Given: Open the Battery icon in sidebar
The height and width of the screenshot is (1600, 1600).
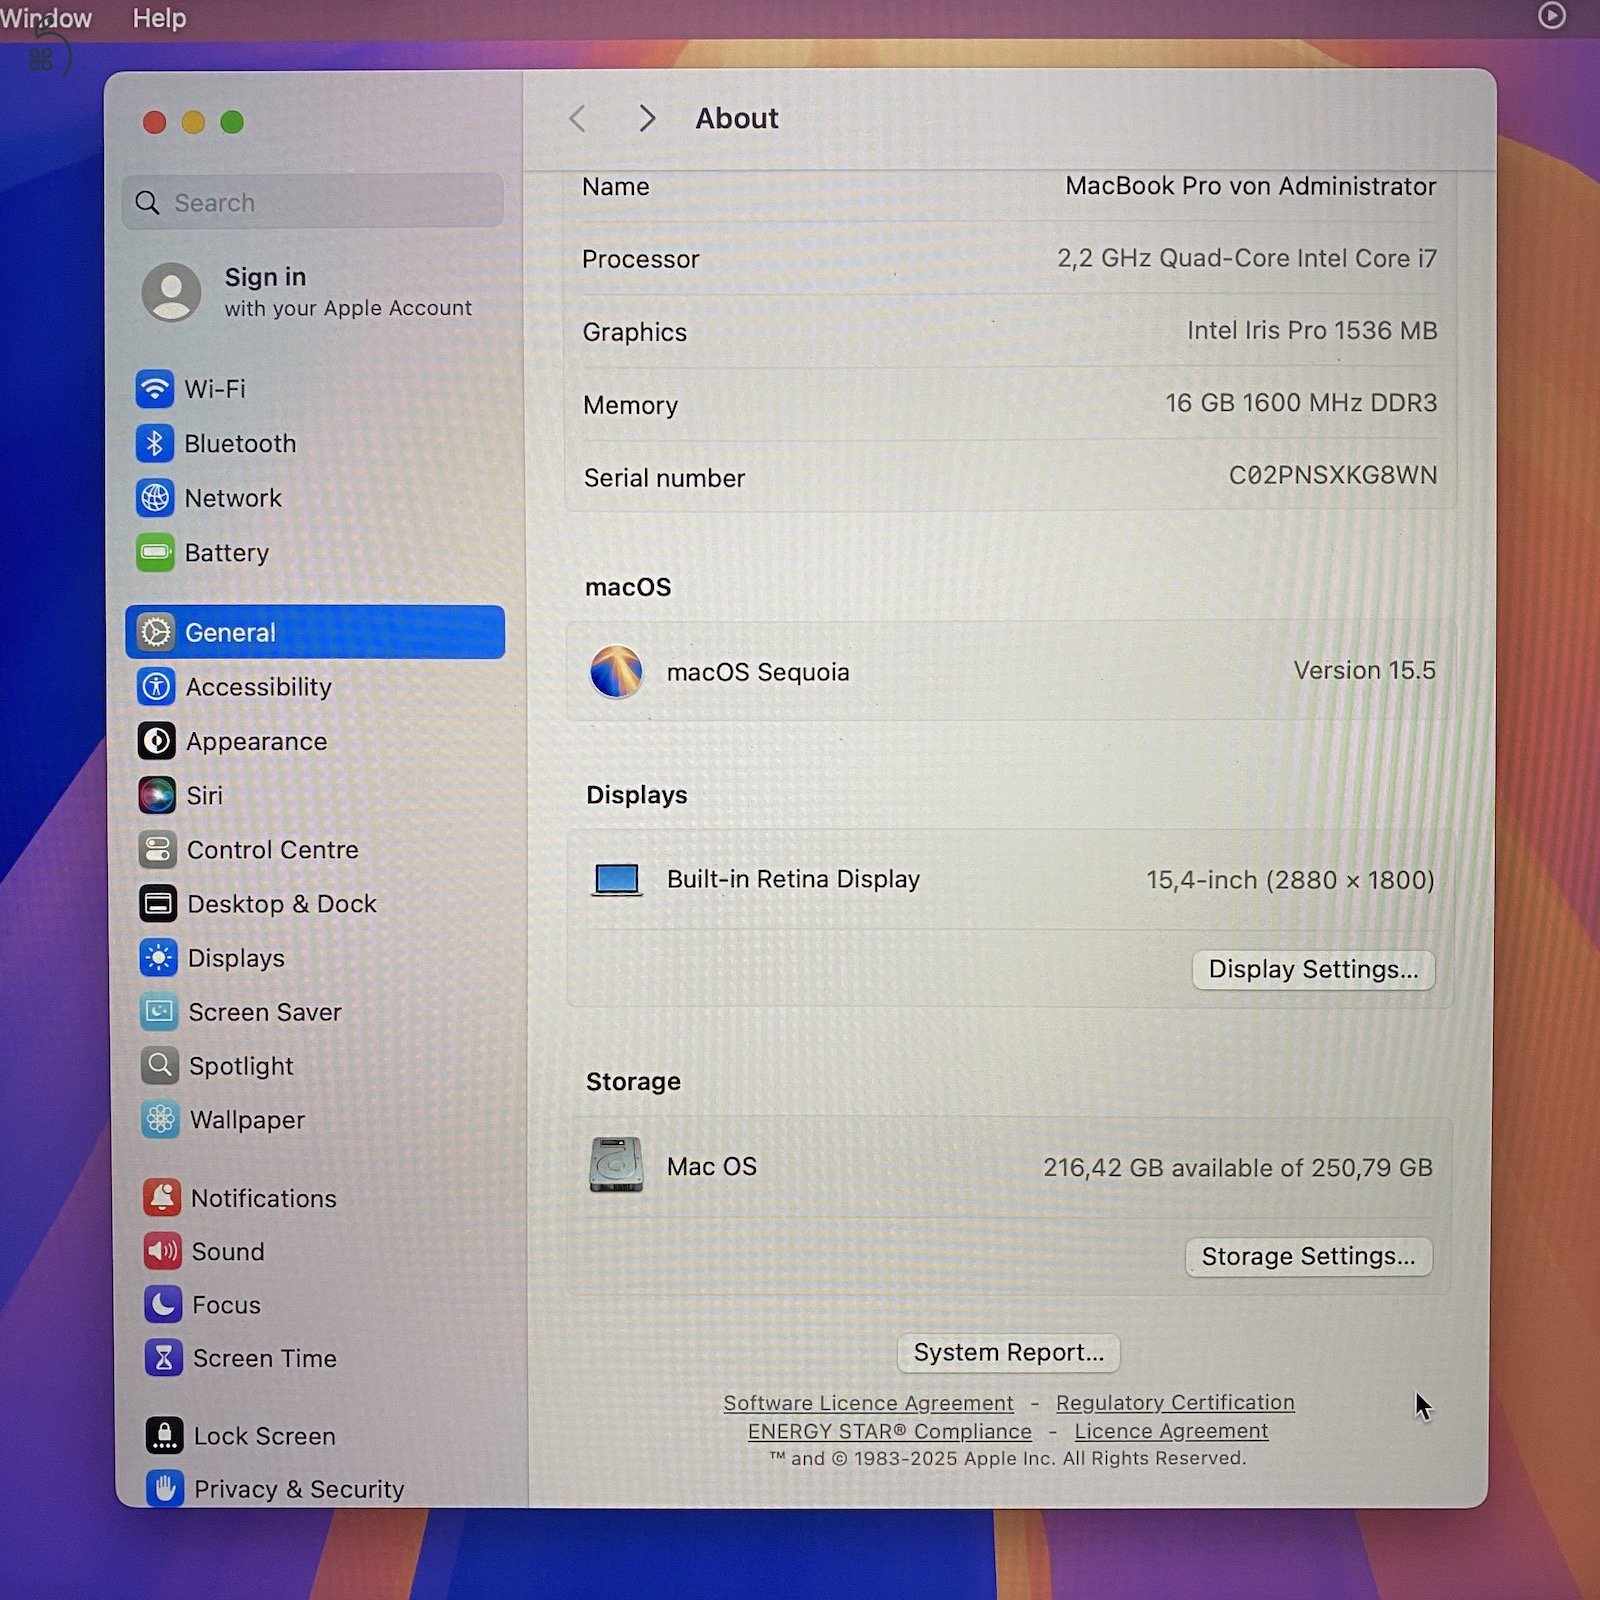Looking at the screenshot, I should (x=155, y=552).
